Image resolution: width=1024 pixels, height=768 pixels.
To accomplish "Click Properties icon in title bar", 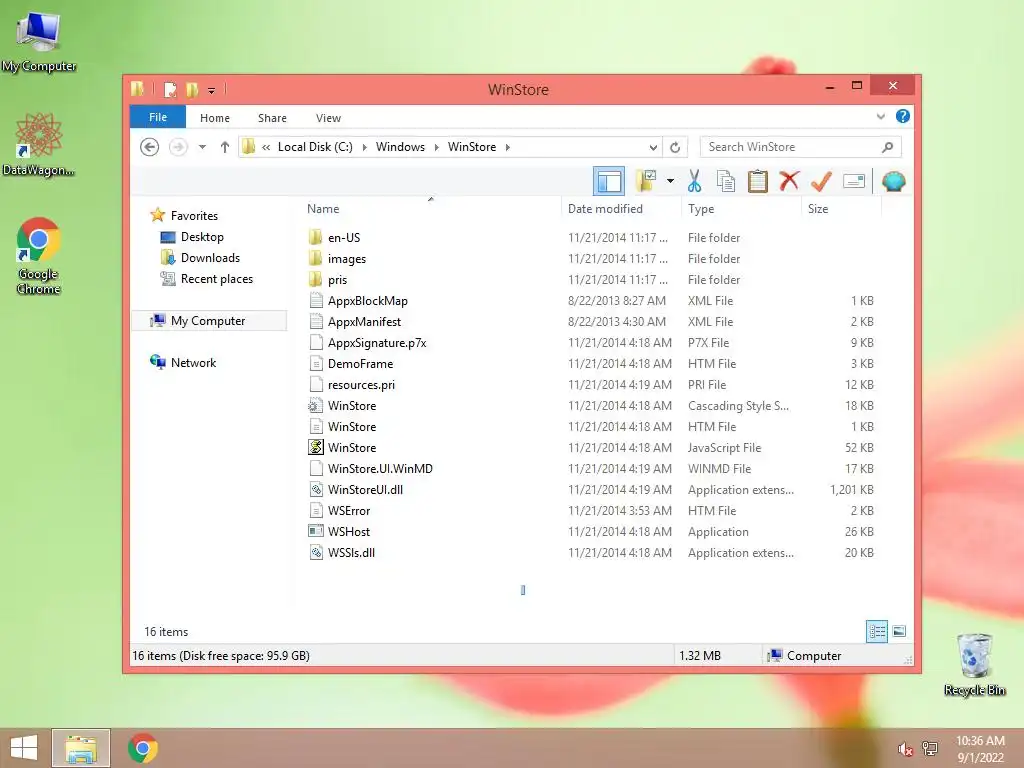I will [x=170, y=89].
